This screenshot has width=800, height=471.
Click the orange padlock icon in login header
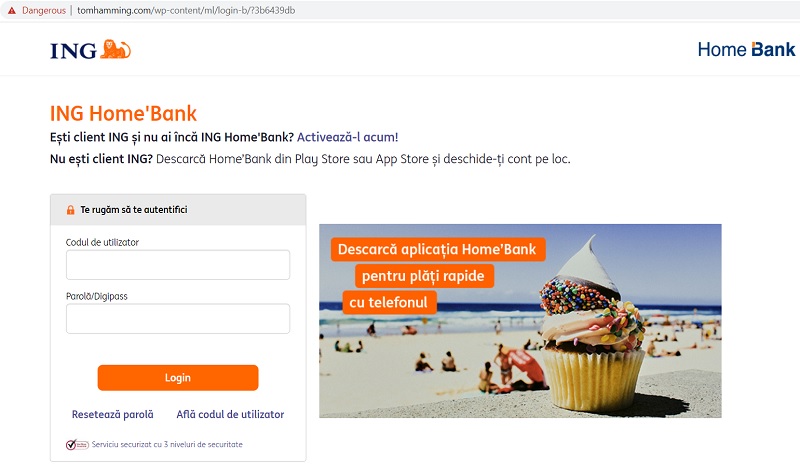pyautogui.click(x=70, y=210)
